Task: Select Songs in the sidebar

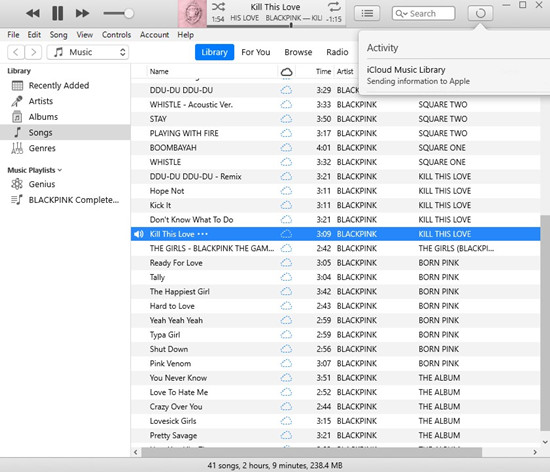Action: tap(65, 133)
